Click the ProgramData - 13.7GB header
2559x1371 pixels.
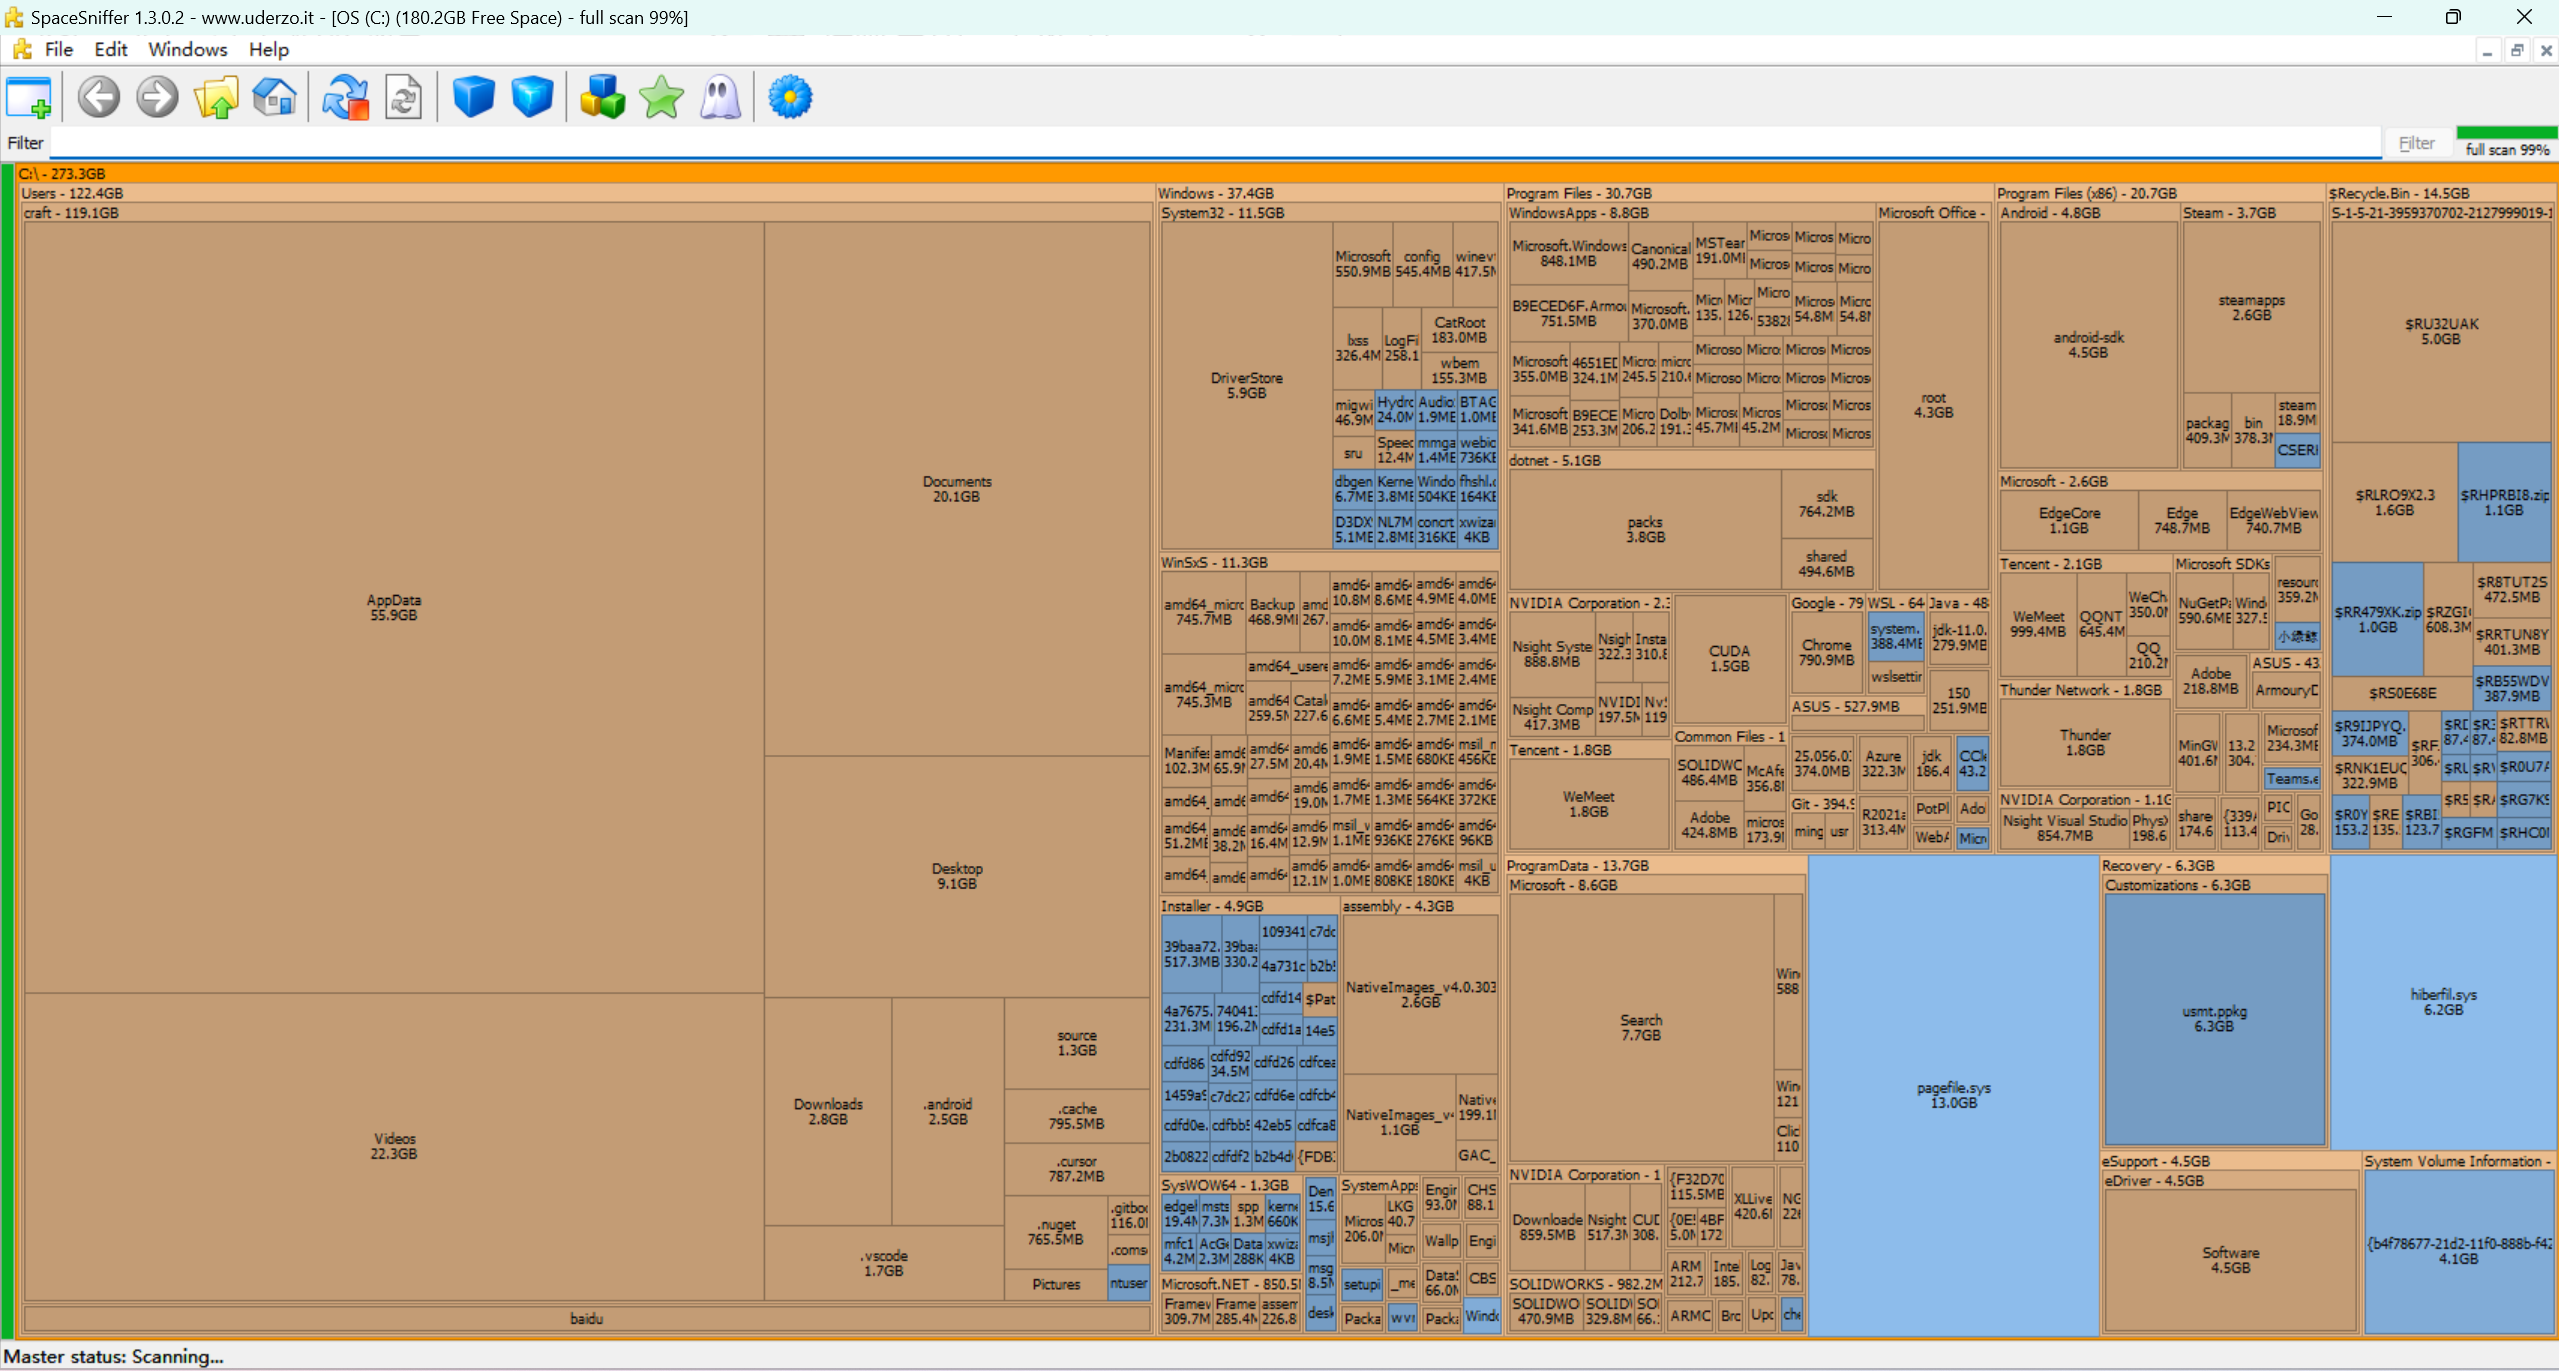[x=1656, y=865]
